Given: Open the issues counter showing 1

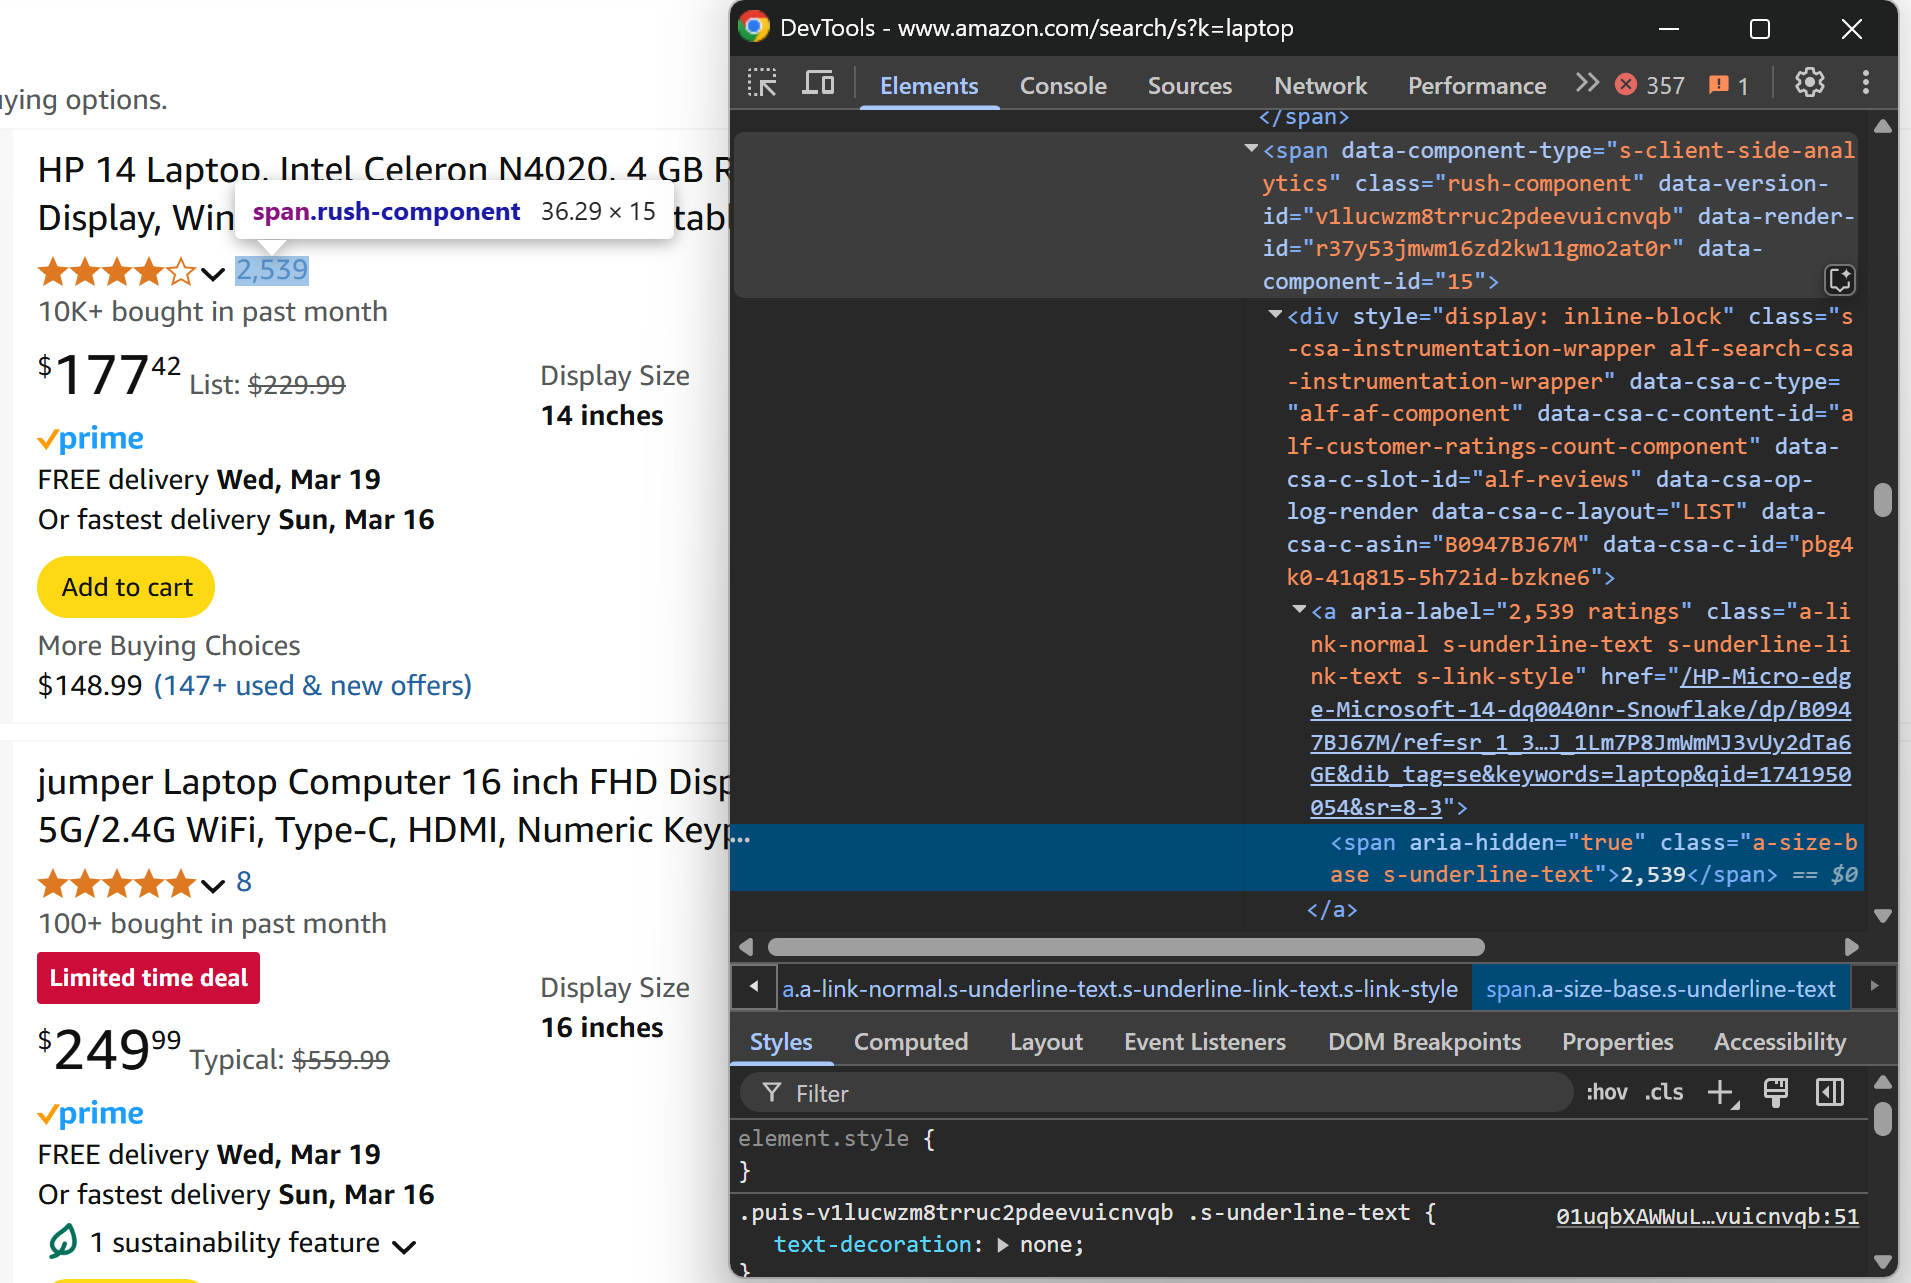Looking at the screenshot, I should (x=1729, y=85).
